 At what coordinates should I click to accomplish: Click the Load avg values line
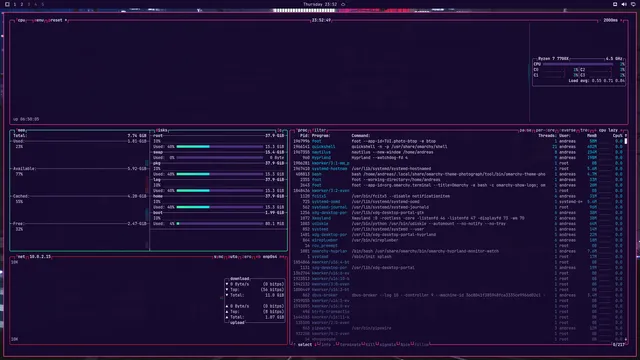pyautogui.click(x=597, y=81)
